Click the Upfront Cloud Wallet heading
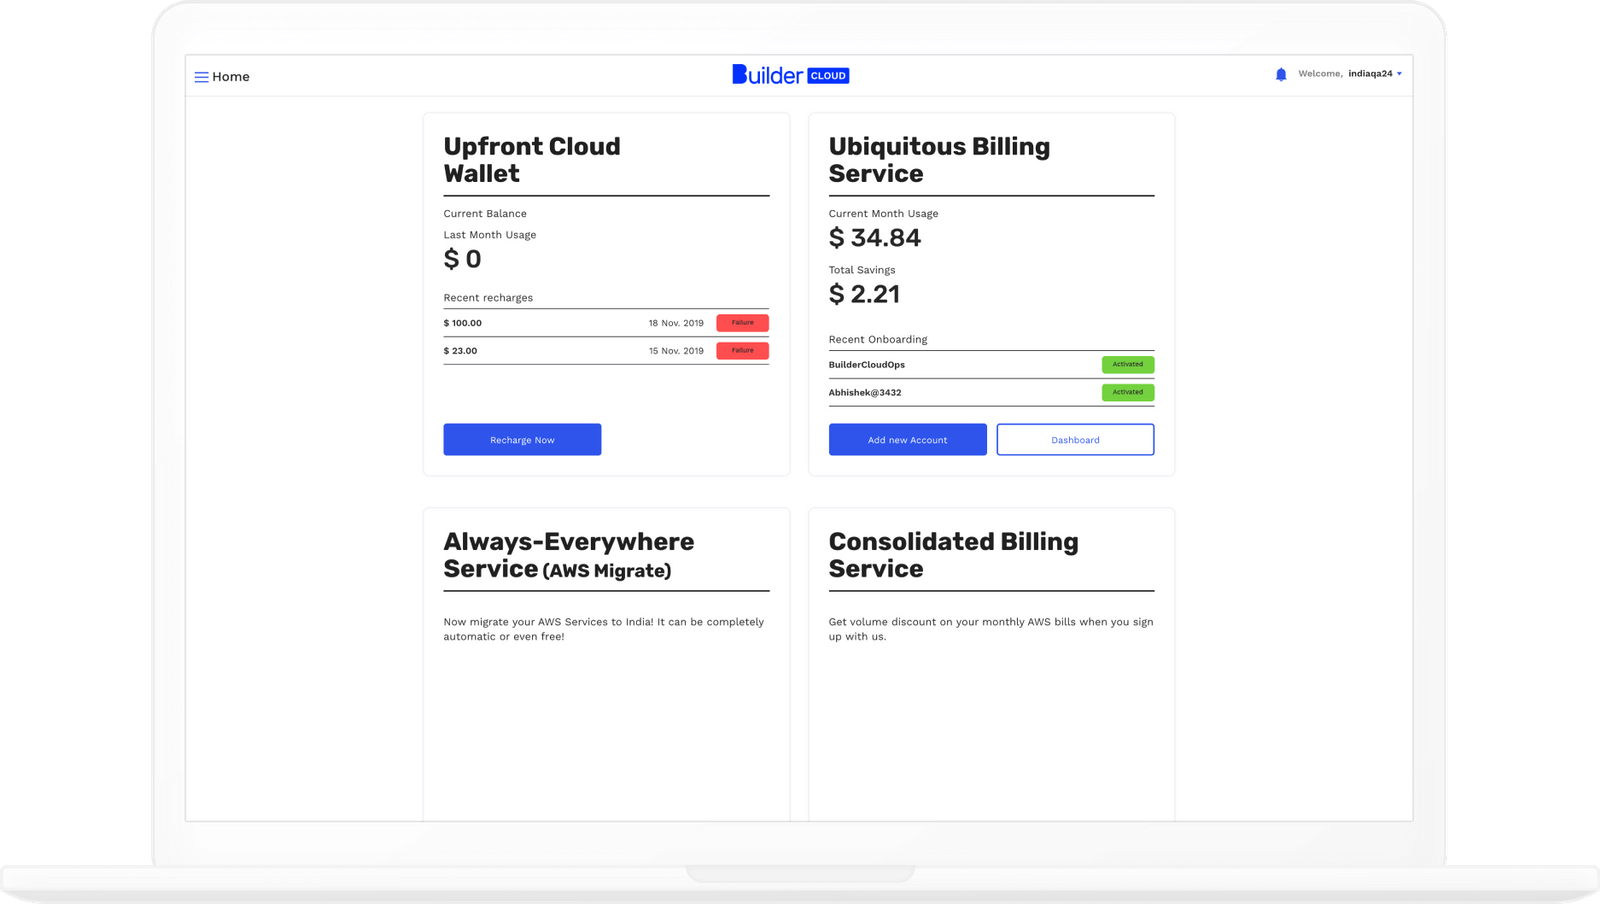The width and height of the screenshot is (1600, 904). point(532,160)
